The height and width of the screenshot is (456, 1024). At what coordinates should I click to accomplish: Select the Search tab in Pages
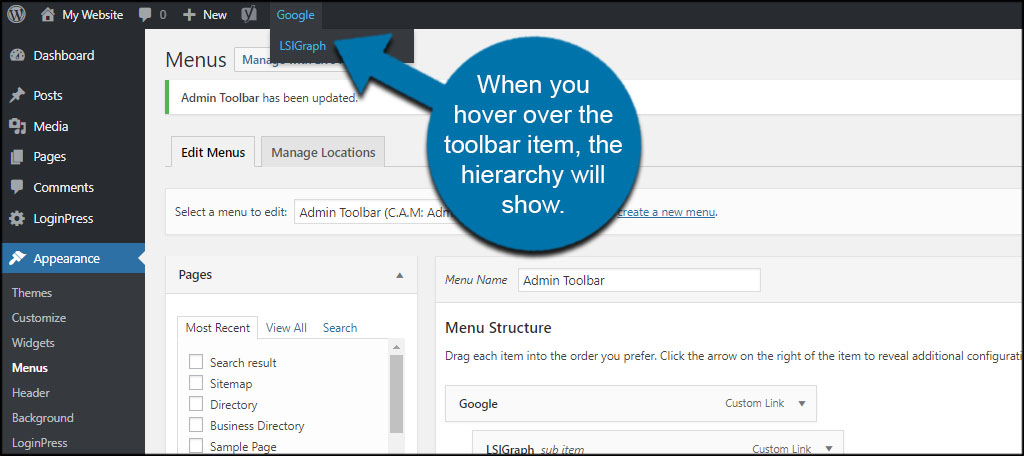tap(340, 328)
